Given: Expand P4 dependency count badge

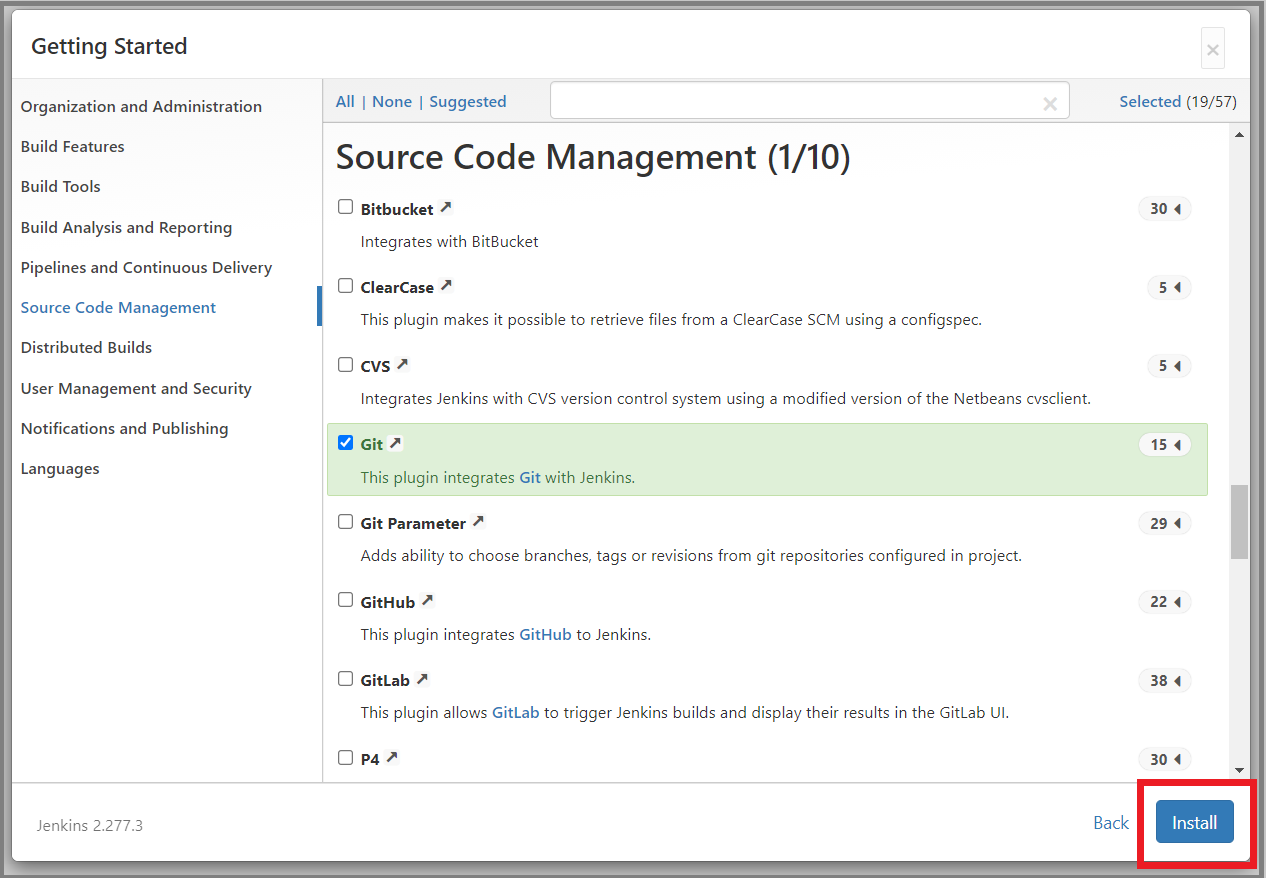Looking at the screenshot, I should pyautogui.click(x=1165, y=759).
